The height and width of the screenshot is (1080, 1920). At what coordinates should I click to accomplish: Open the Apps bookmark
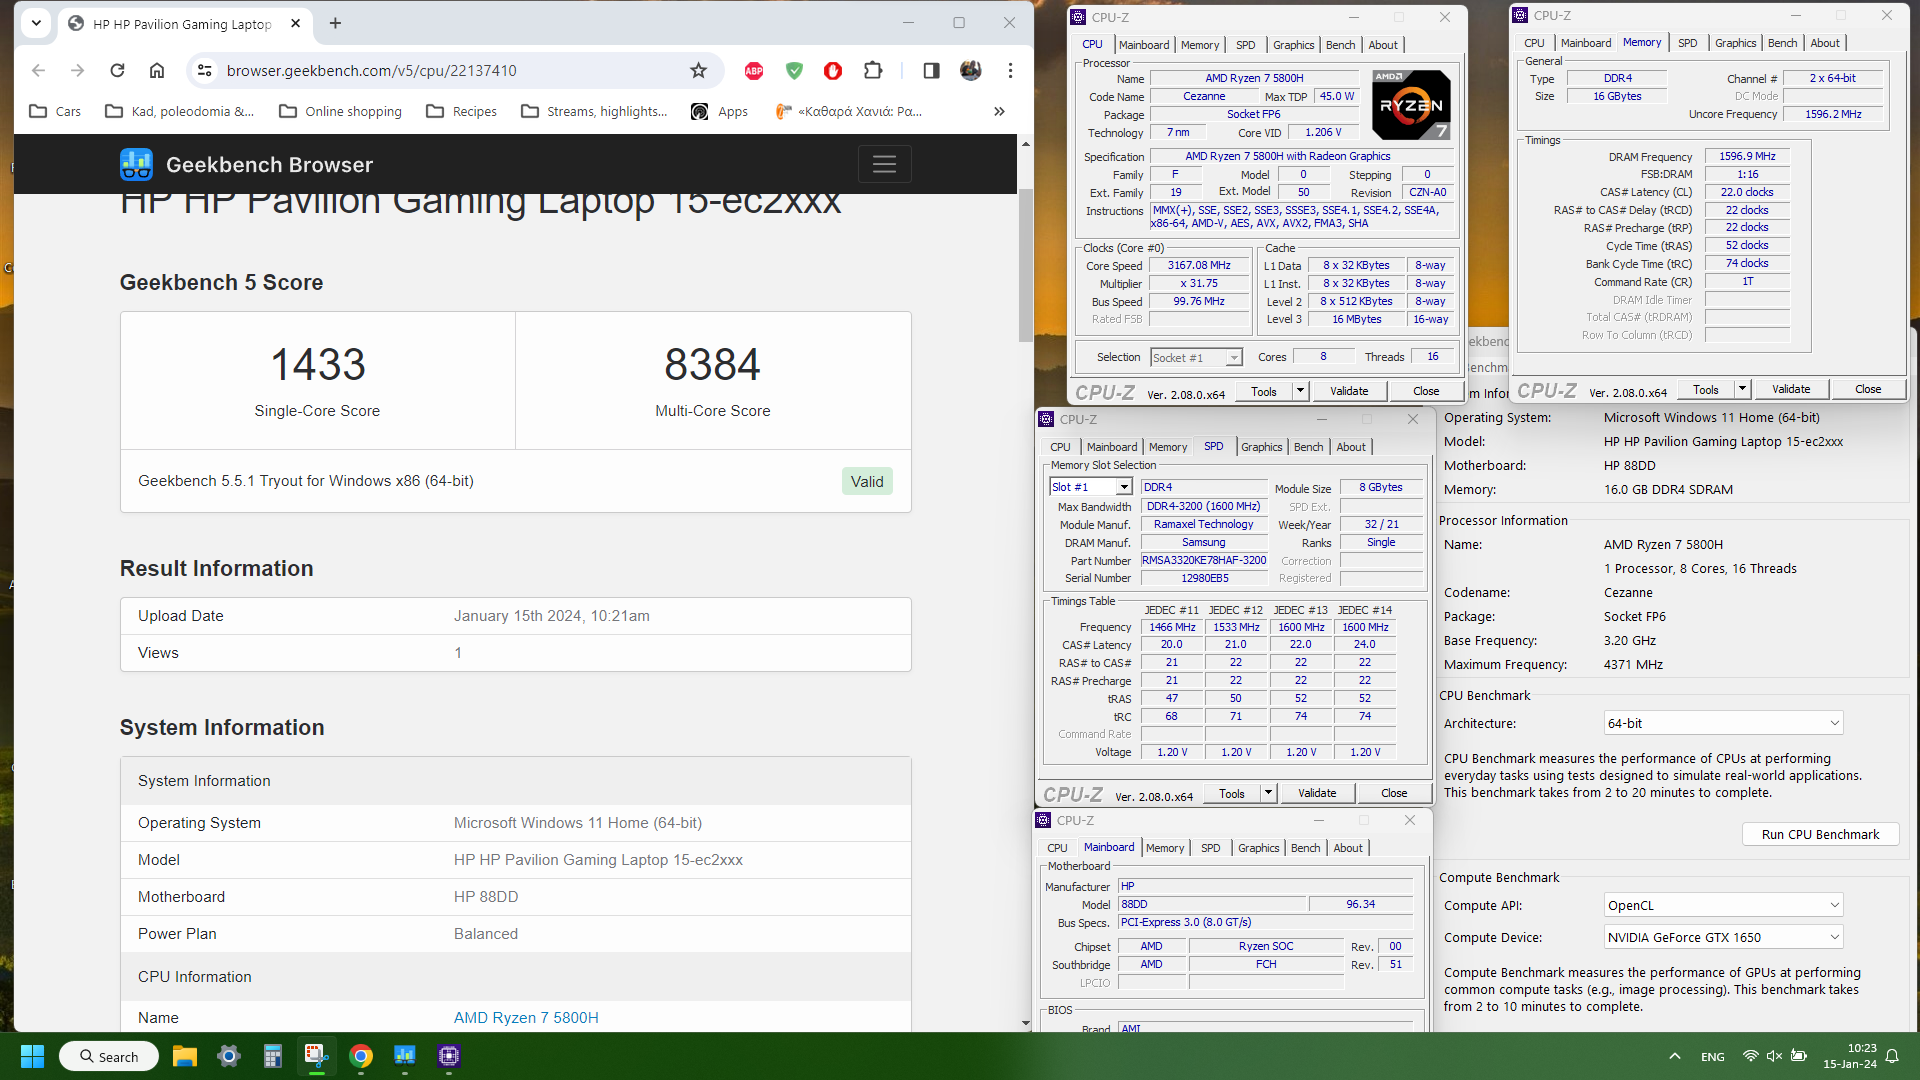pyautogui.click(x=719, y=111)
